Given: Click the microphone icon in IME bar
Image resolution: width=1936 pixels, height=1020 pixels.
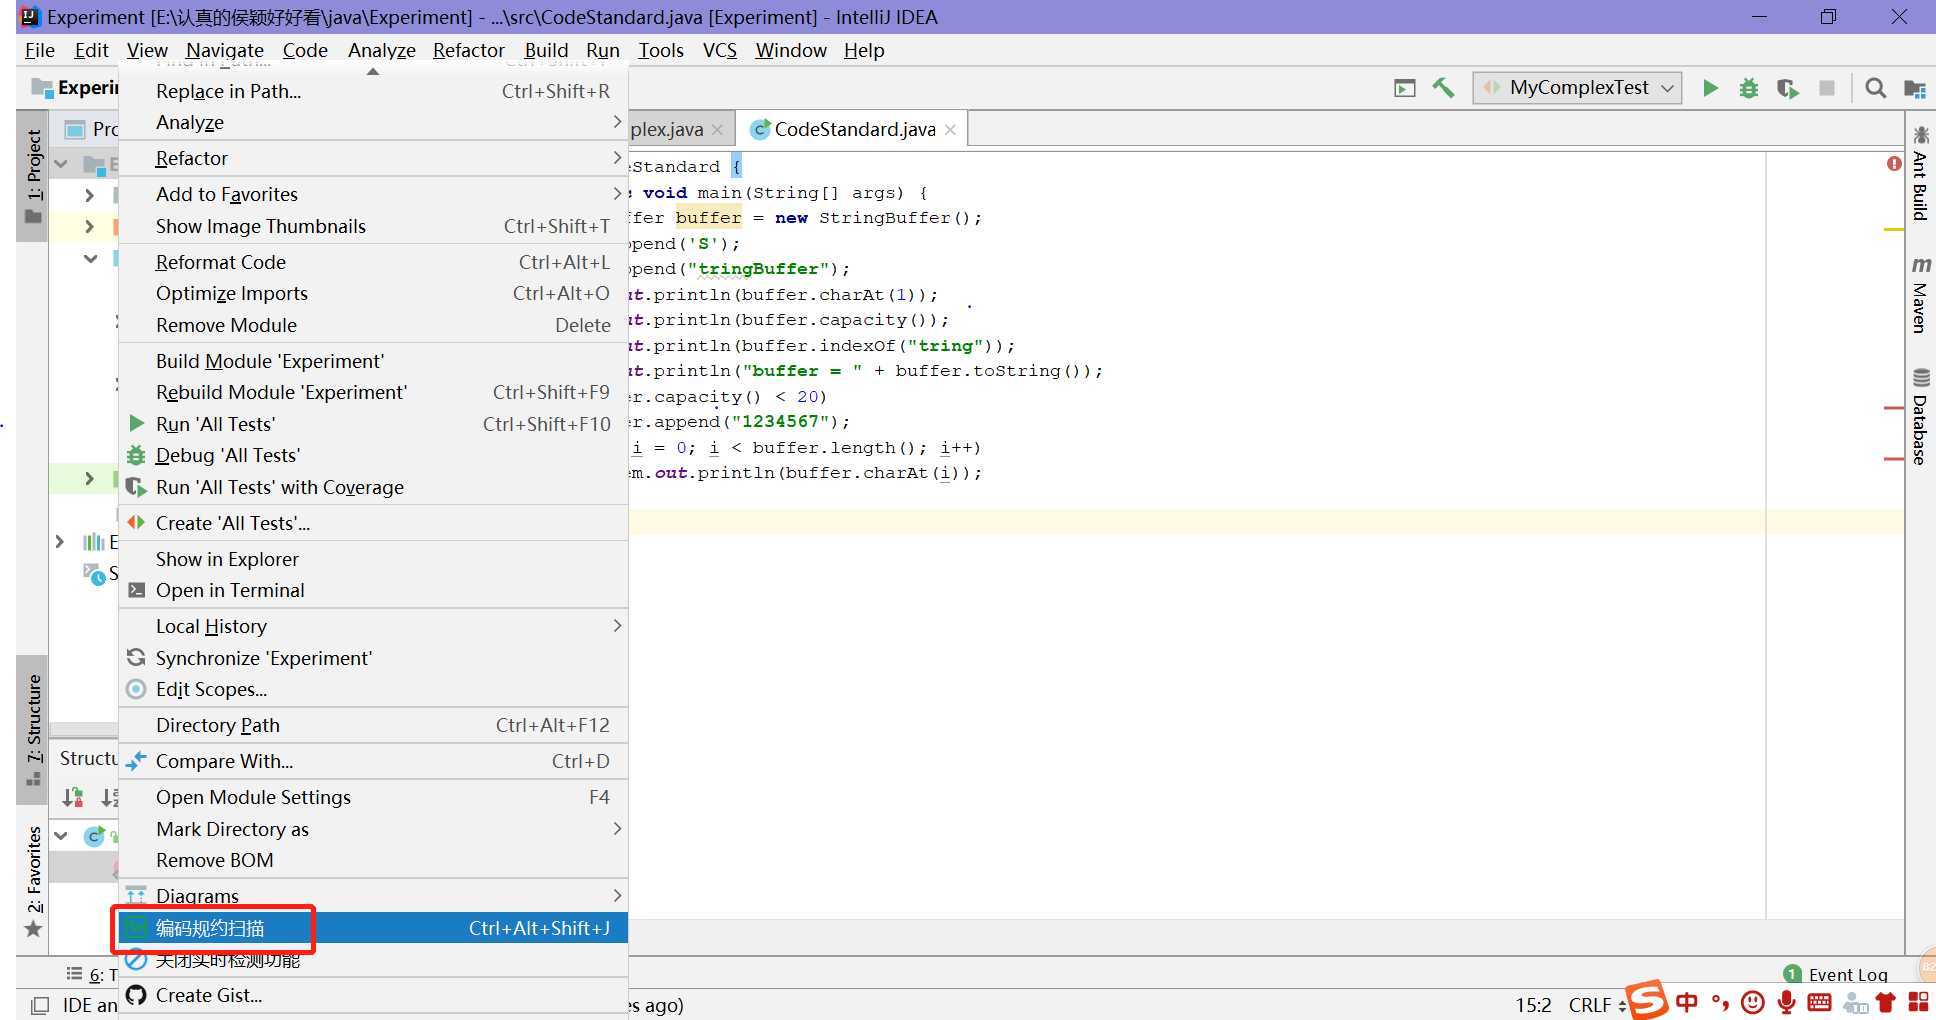Looking at the screenshot, I should point(1787,1002).
